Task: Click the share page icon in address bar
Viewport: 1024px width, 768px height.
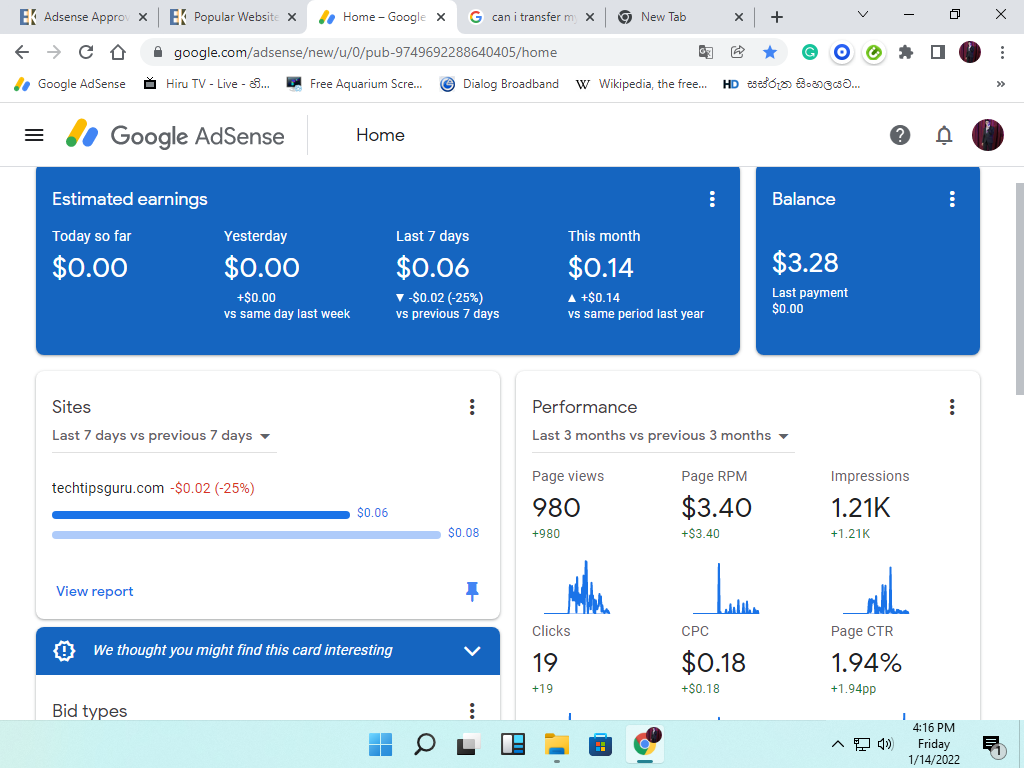Action: point(737,52)
